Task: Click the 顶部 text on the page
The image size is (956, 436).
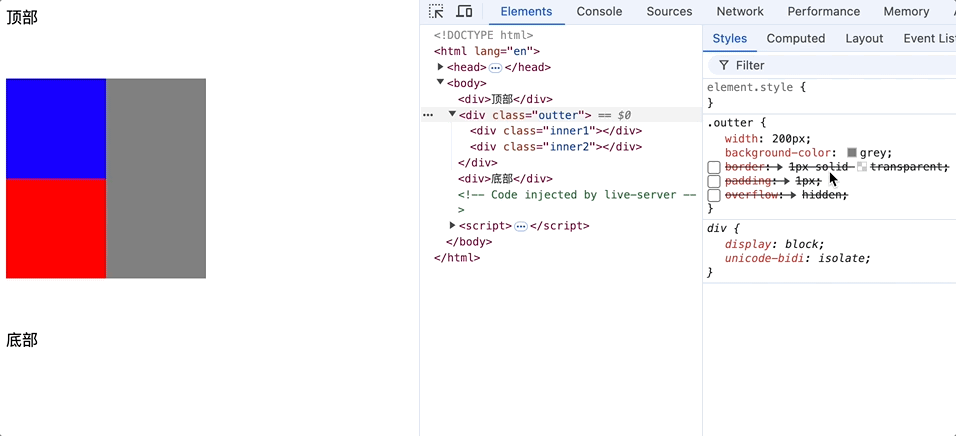Action: click(x=22, y=18)
